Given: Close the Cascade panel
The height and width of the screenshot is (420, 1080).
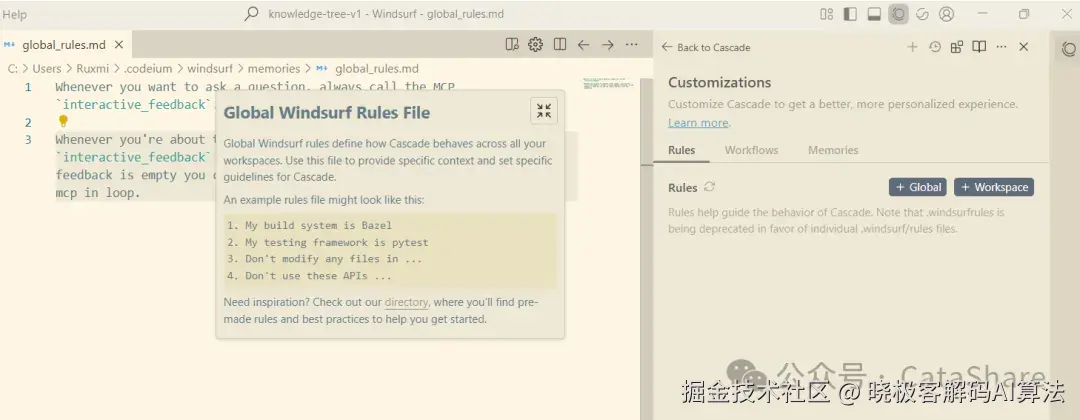Looking at the screenshot, I should pos(1024,47).
